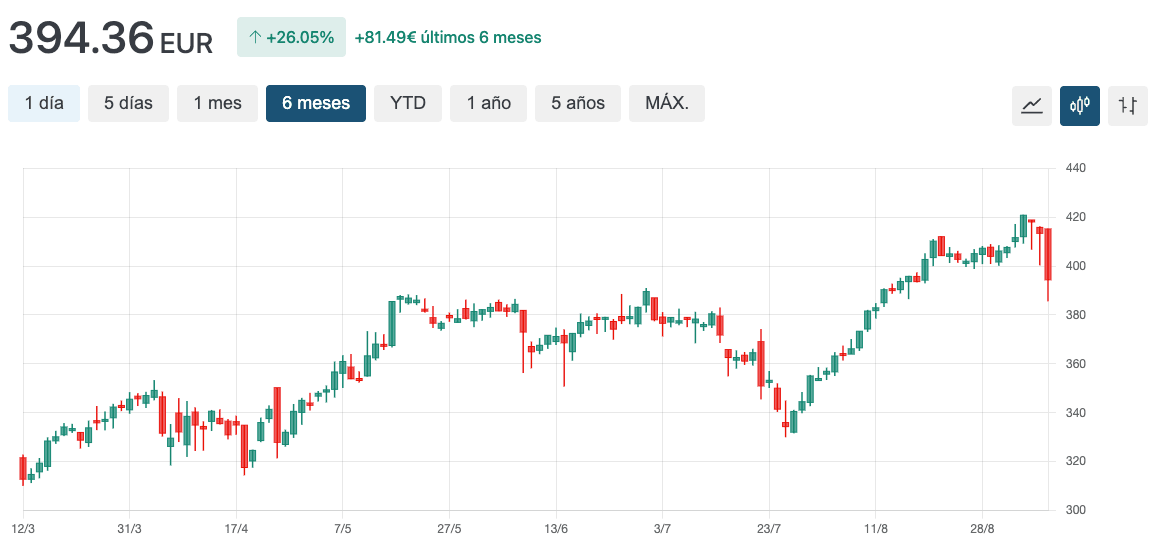This screenshot has height=542, width=1154.
Task: Click the 300 value on price axis
Action: (1076, 510)
